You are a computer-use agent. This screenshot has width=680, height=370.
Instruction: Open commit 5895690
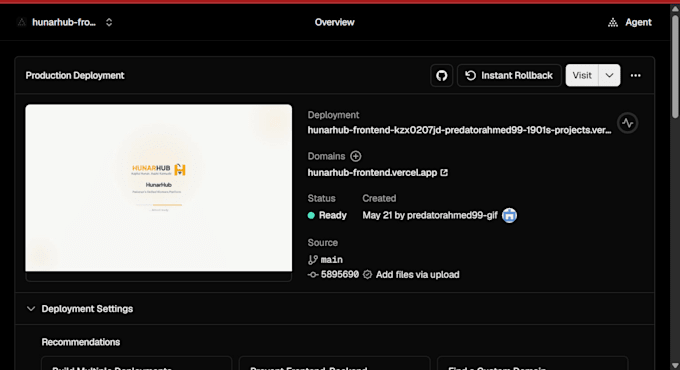pos(340,275)
